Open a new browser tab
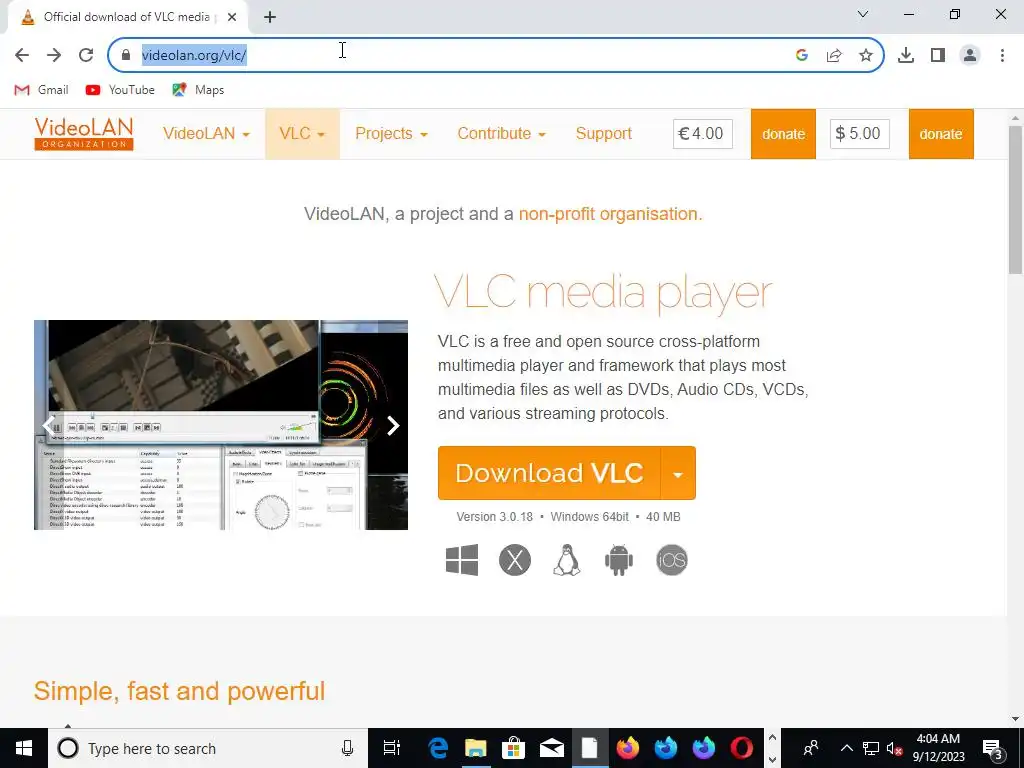The image size is (1024, 768). 270,18
